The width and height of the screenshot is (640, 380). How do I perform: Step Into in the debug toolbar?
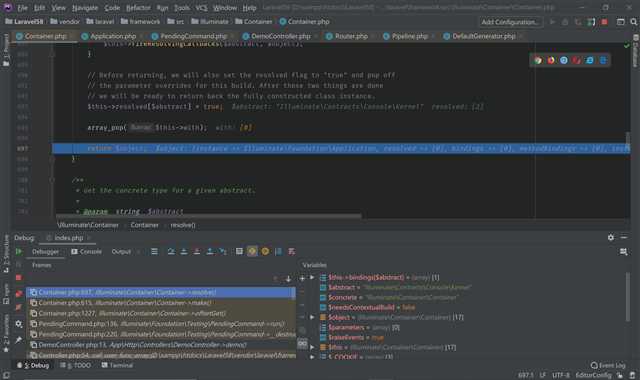[184, 251]
